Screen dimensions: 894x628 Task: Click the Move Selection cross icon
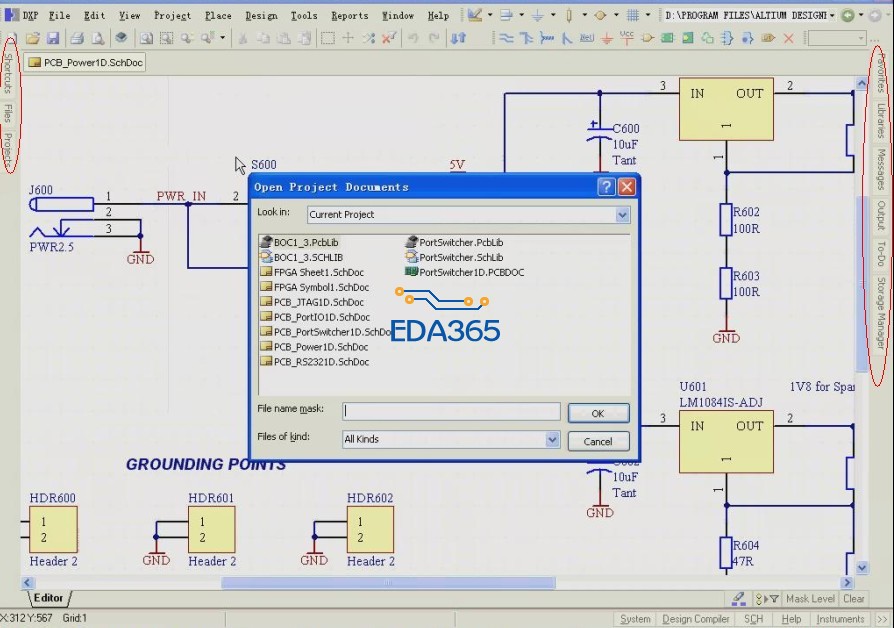pos(348,38)
